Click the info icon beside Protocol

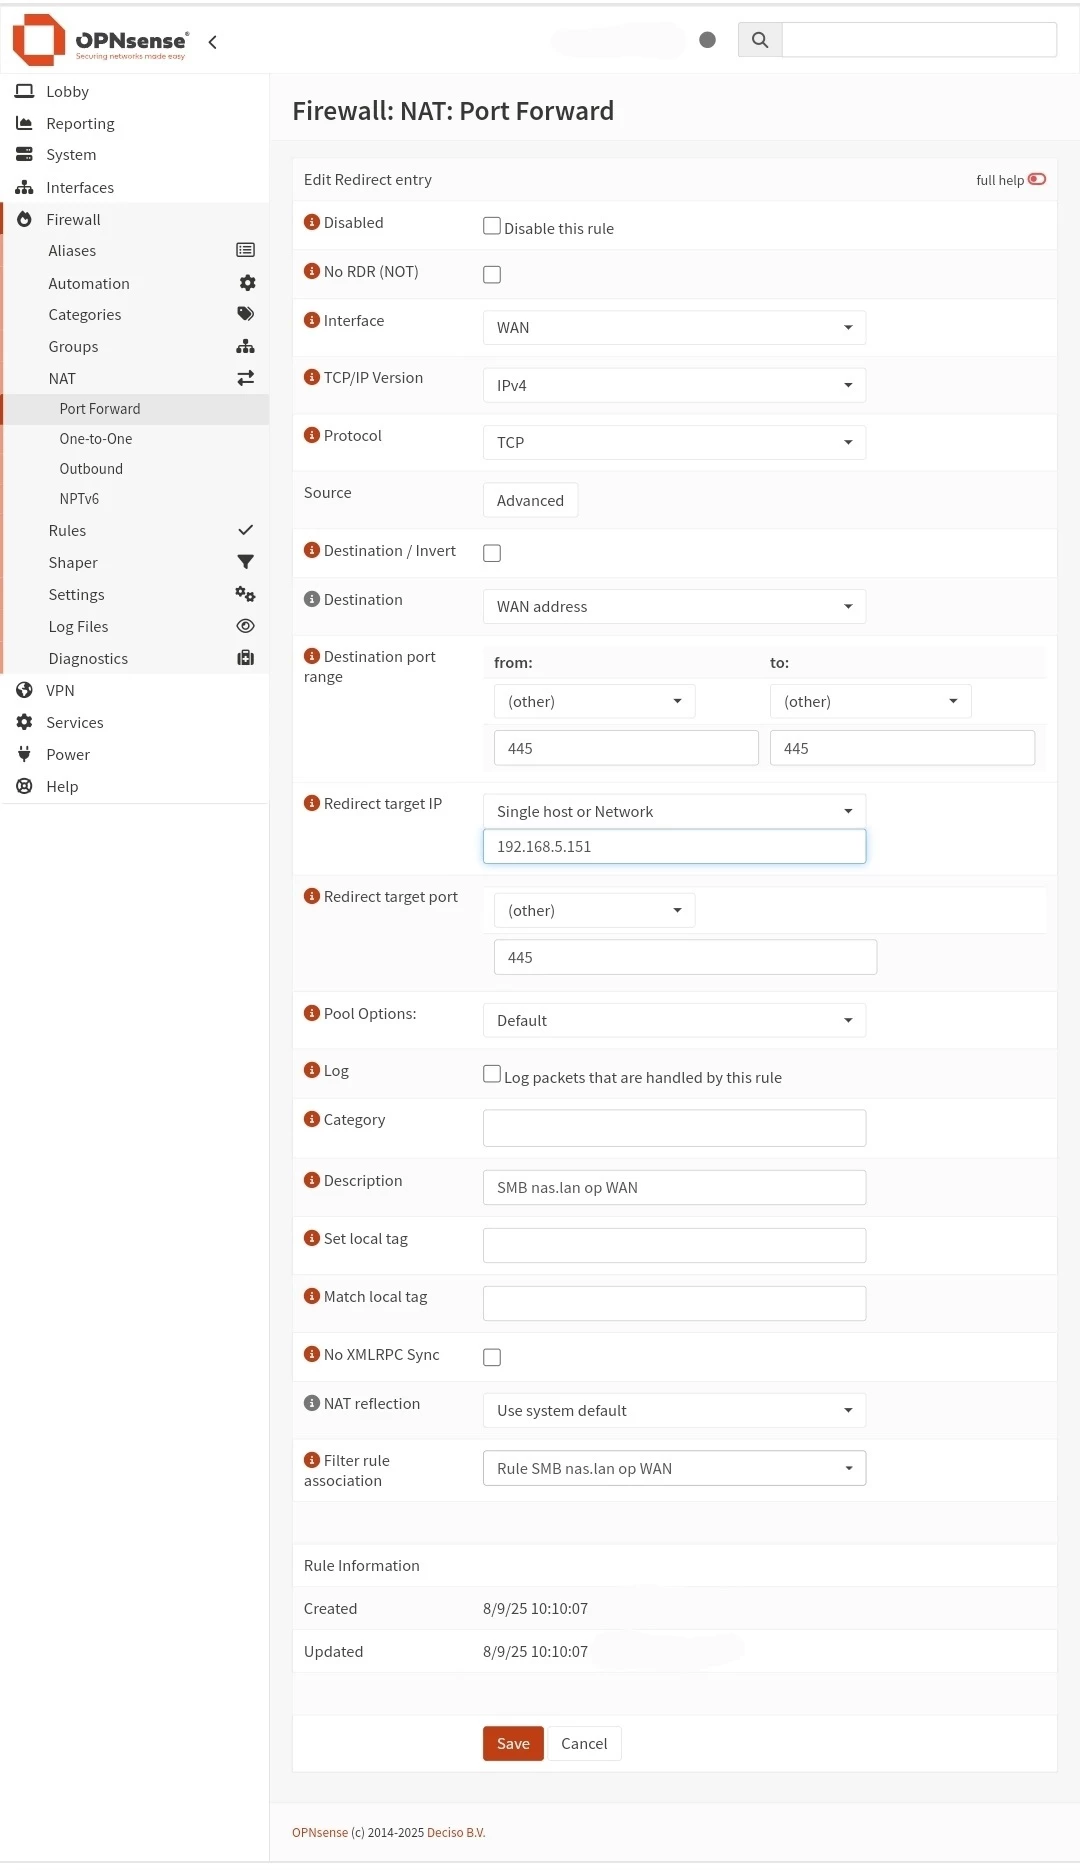pos(311,435)
